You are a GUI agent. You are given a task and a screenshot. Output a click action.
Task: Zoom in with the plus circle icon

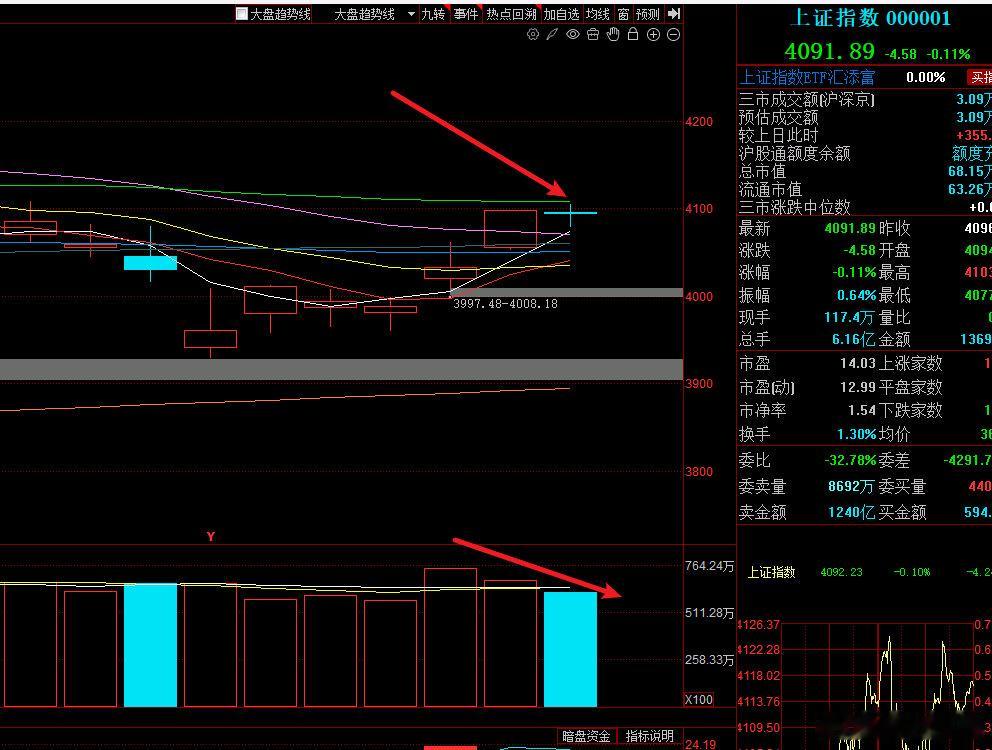pos(654,35)
